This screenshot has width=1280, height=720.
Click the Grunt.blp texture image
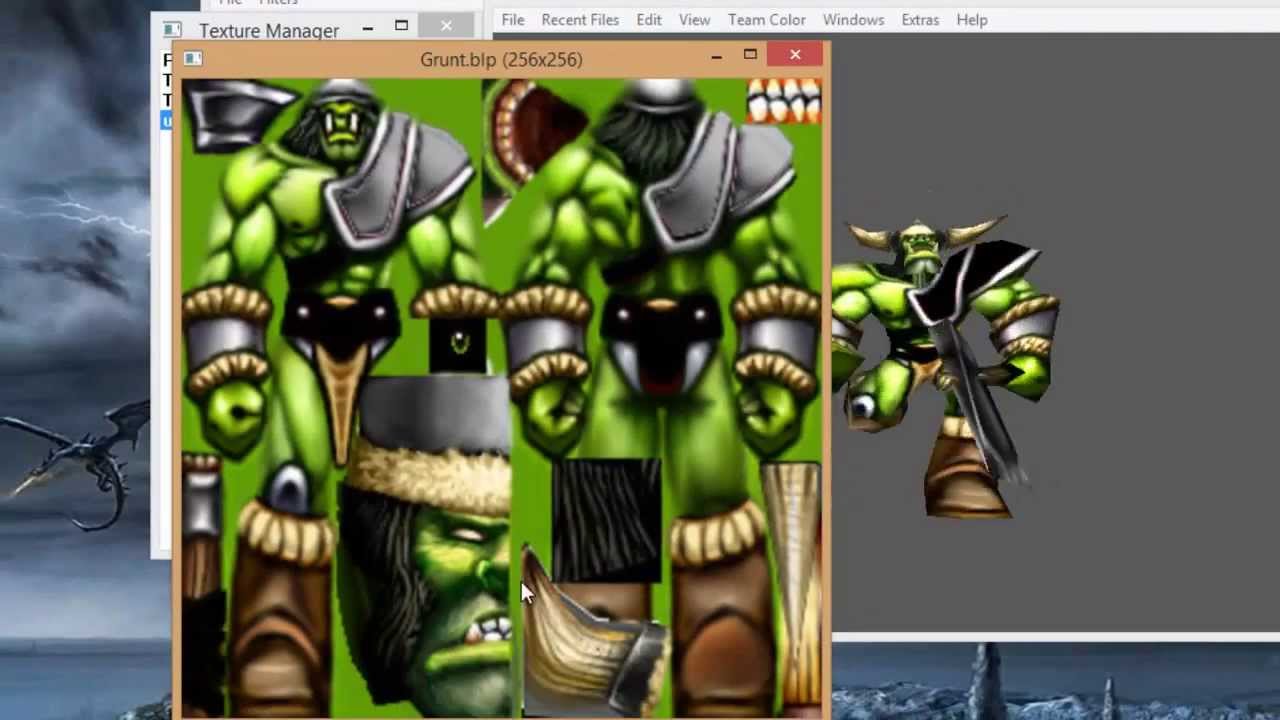tap(501, 398)
